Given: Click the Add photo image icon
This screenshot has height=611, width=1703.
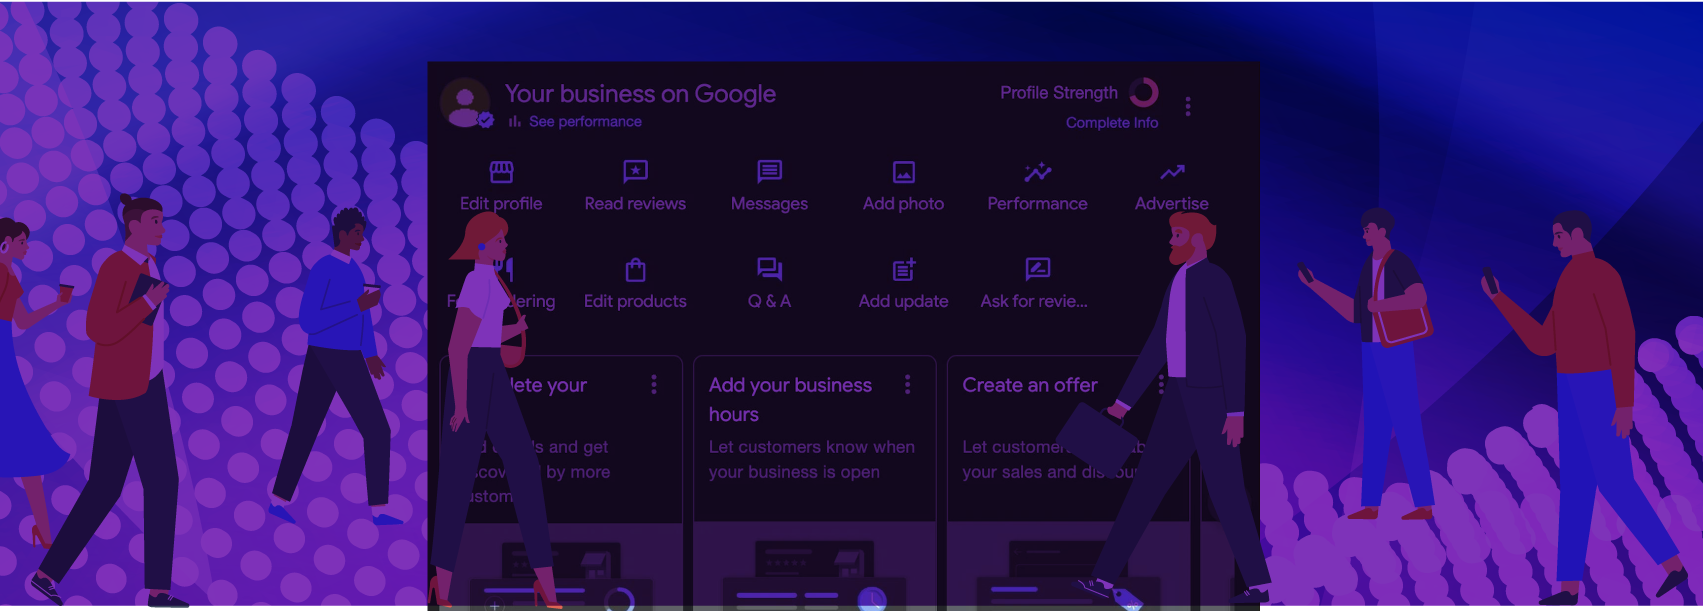Looking at the screenshot, I should click(904, 172).
